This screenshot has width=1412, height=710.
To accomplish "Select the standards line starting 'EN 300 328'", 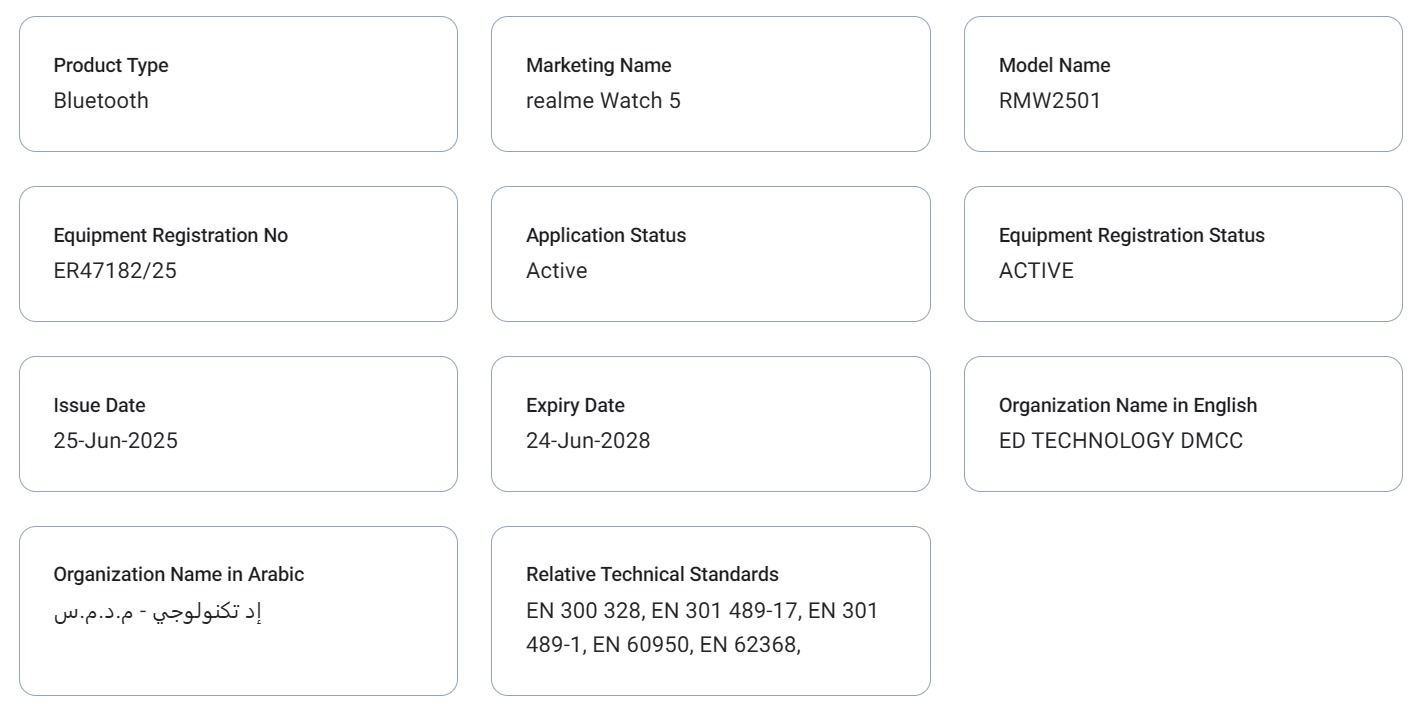I will pyautogui.click(x=702, y=610).
